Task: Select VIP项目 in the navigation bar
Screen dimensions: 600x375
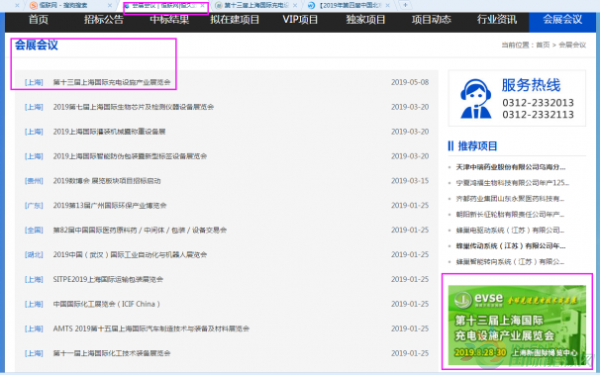Action: click(300, 20)
